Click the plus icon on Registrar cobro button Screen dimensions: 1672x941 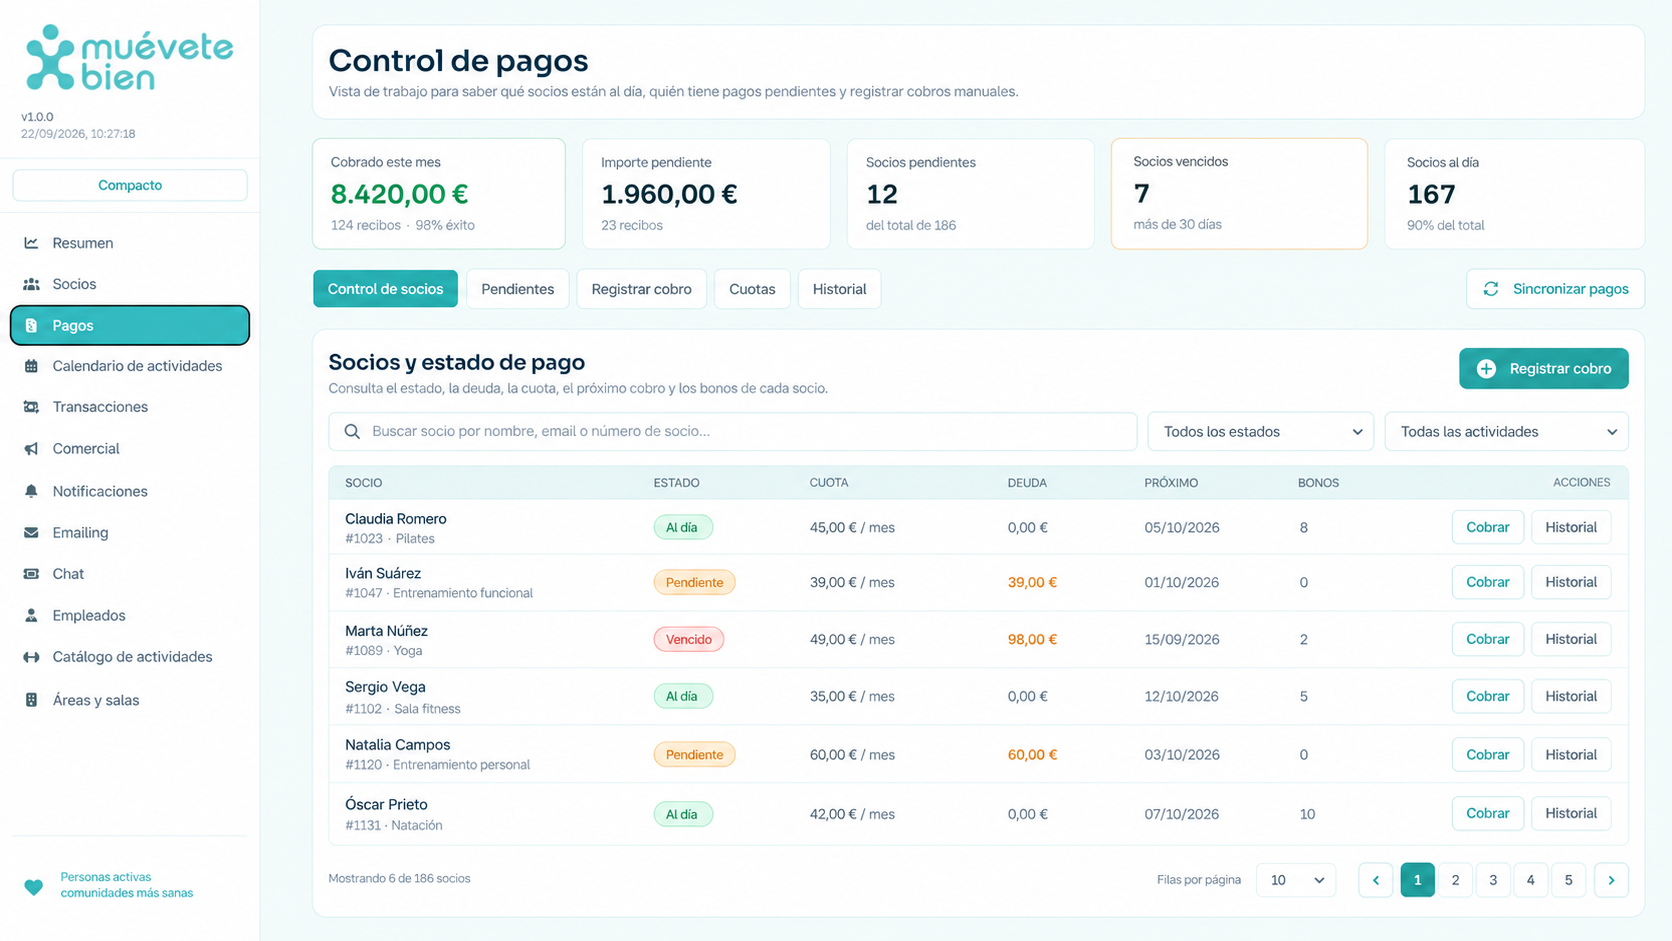(x=1486, y=369)
